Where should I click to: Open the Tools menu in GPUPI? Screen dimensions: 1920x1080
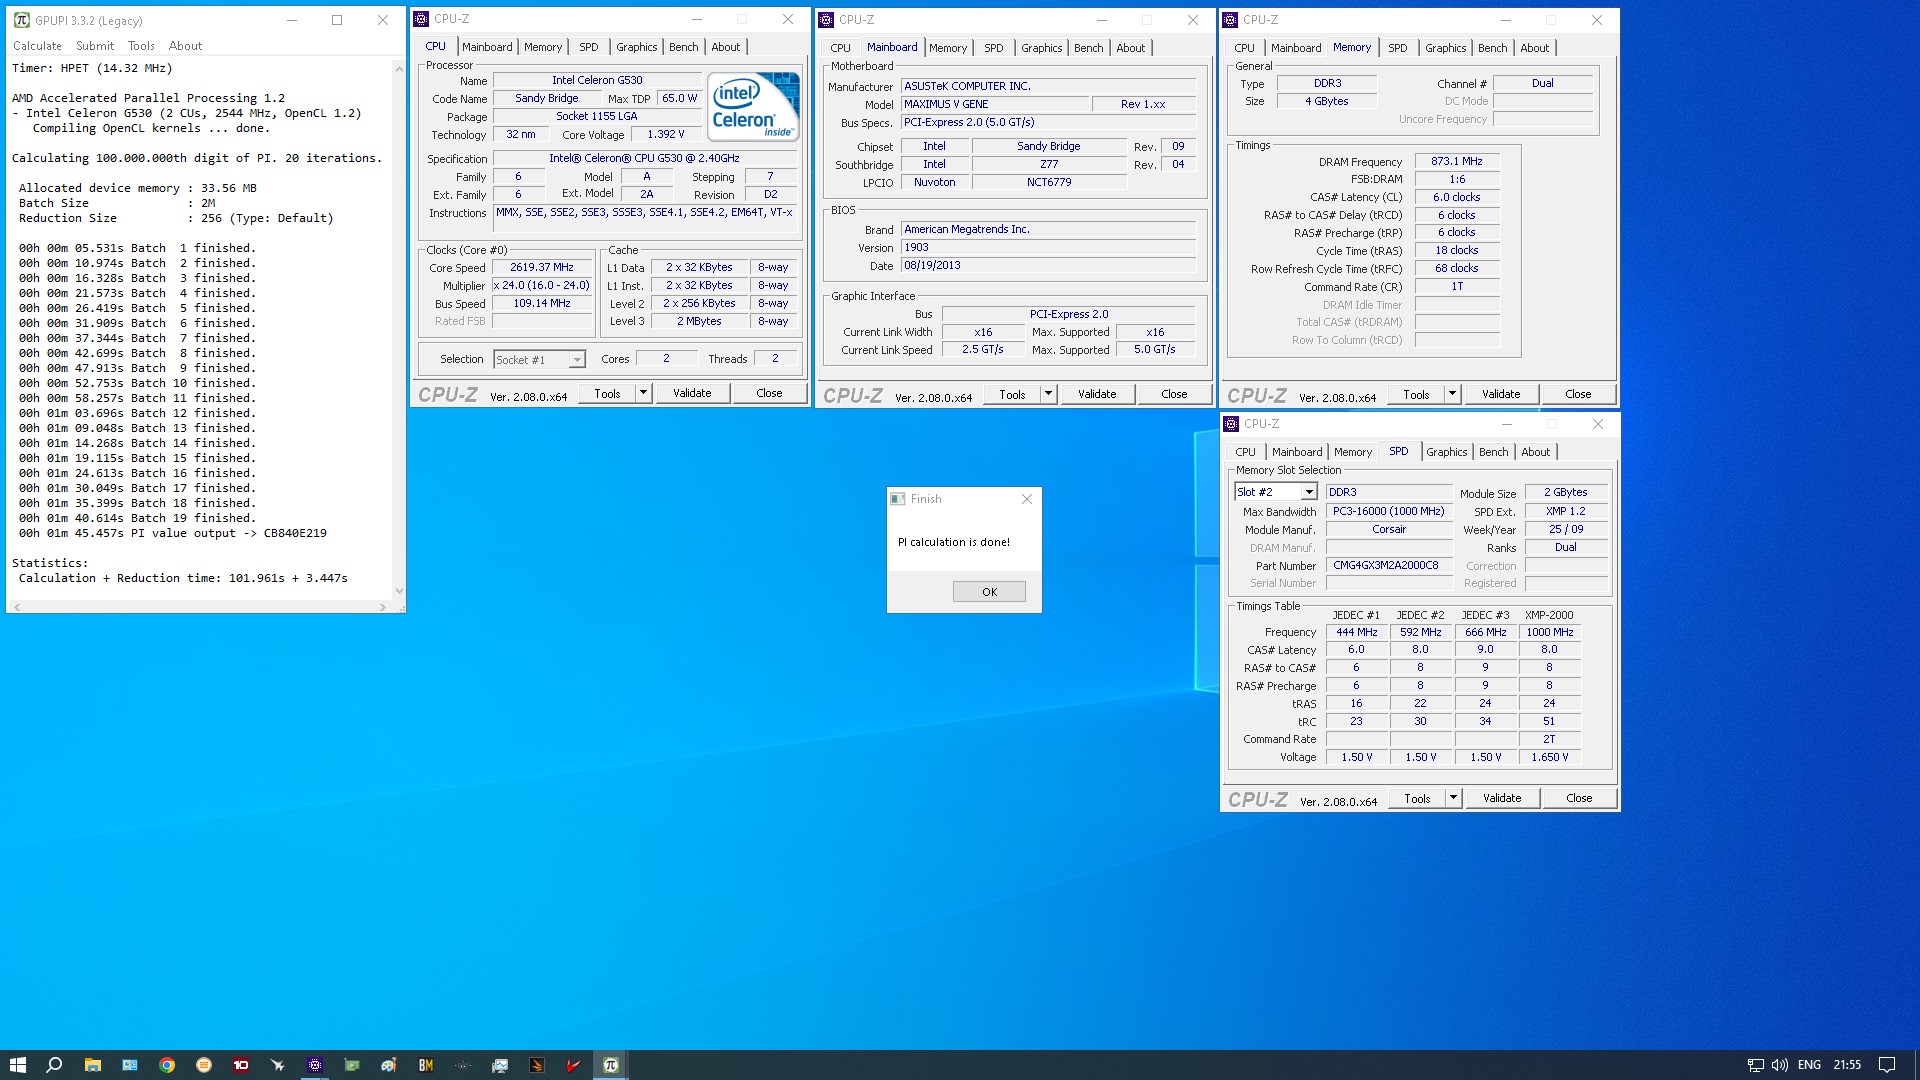(x=141, y=46)
